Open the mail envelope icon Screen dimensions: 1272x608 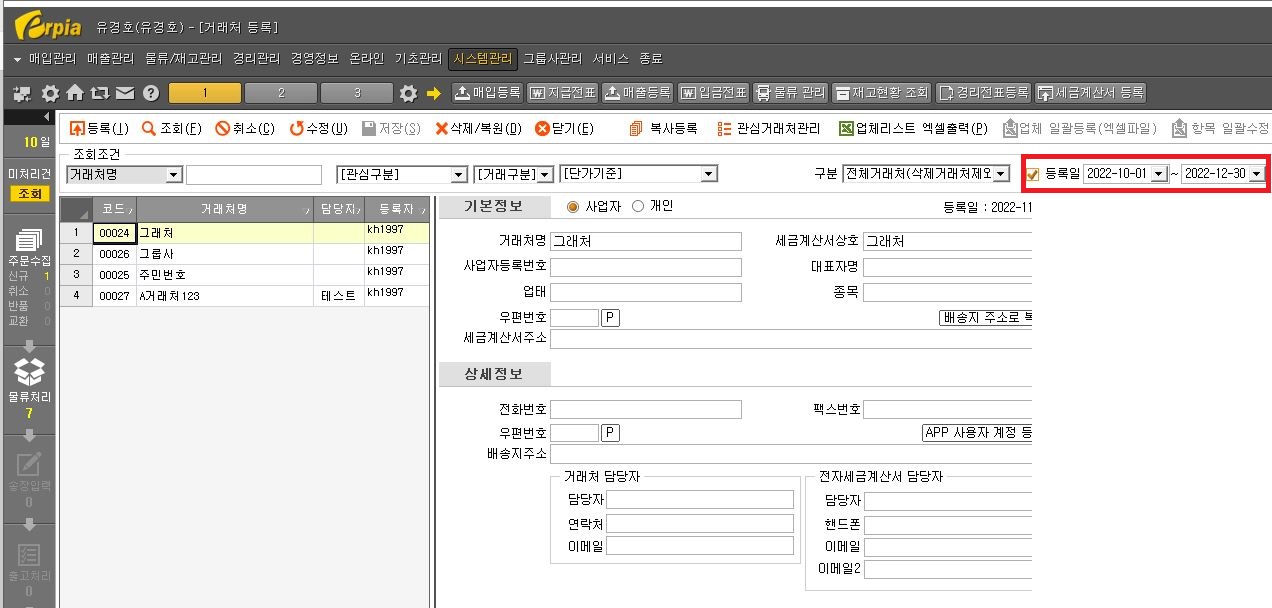[x=125, y=93]
